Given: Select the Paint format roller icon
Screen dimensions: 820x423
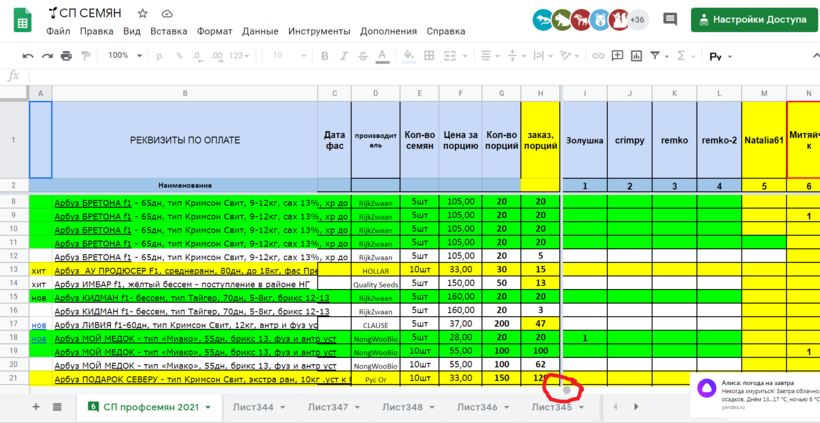Looking at the screenshot, I should click(x=86, y=56).
